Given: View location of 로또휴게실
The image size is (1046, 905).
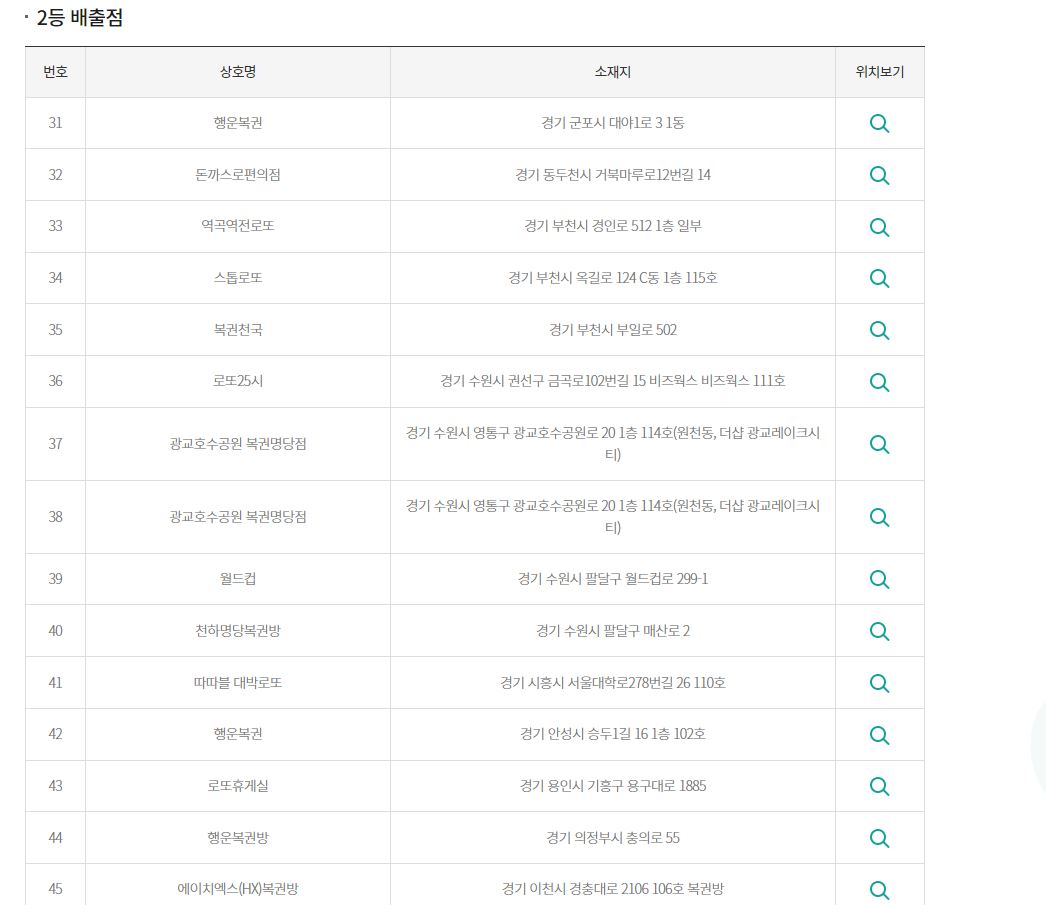Looking at the screenshot, I should tap(879, 786).
